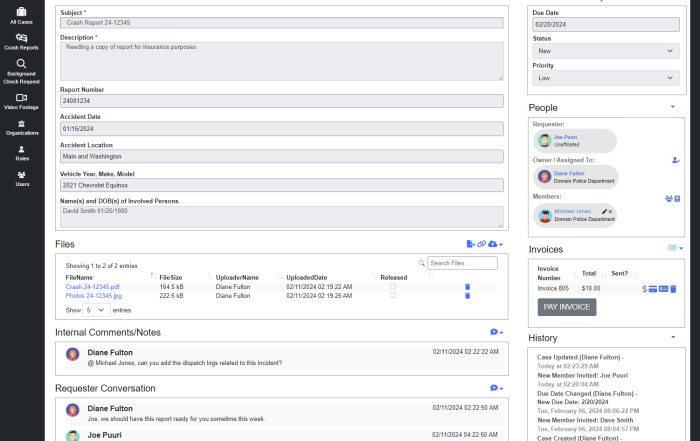The image size is (700, 441).
Task: Click the Due Date field
Action: pos(606,25)
